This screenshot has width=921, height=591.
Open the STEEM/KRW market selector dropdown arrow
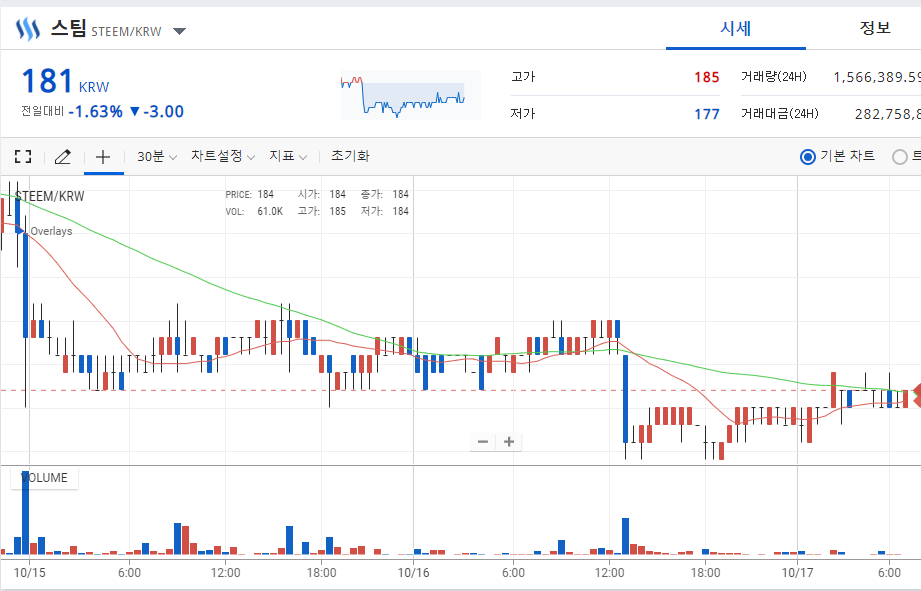180,31
